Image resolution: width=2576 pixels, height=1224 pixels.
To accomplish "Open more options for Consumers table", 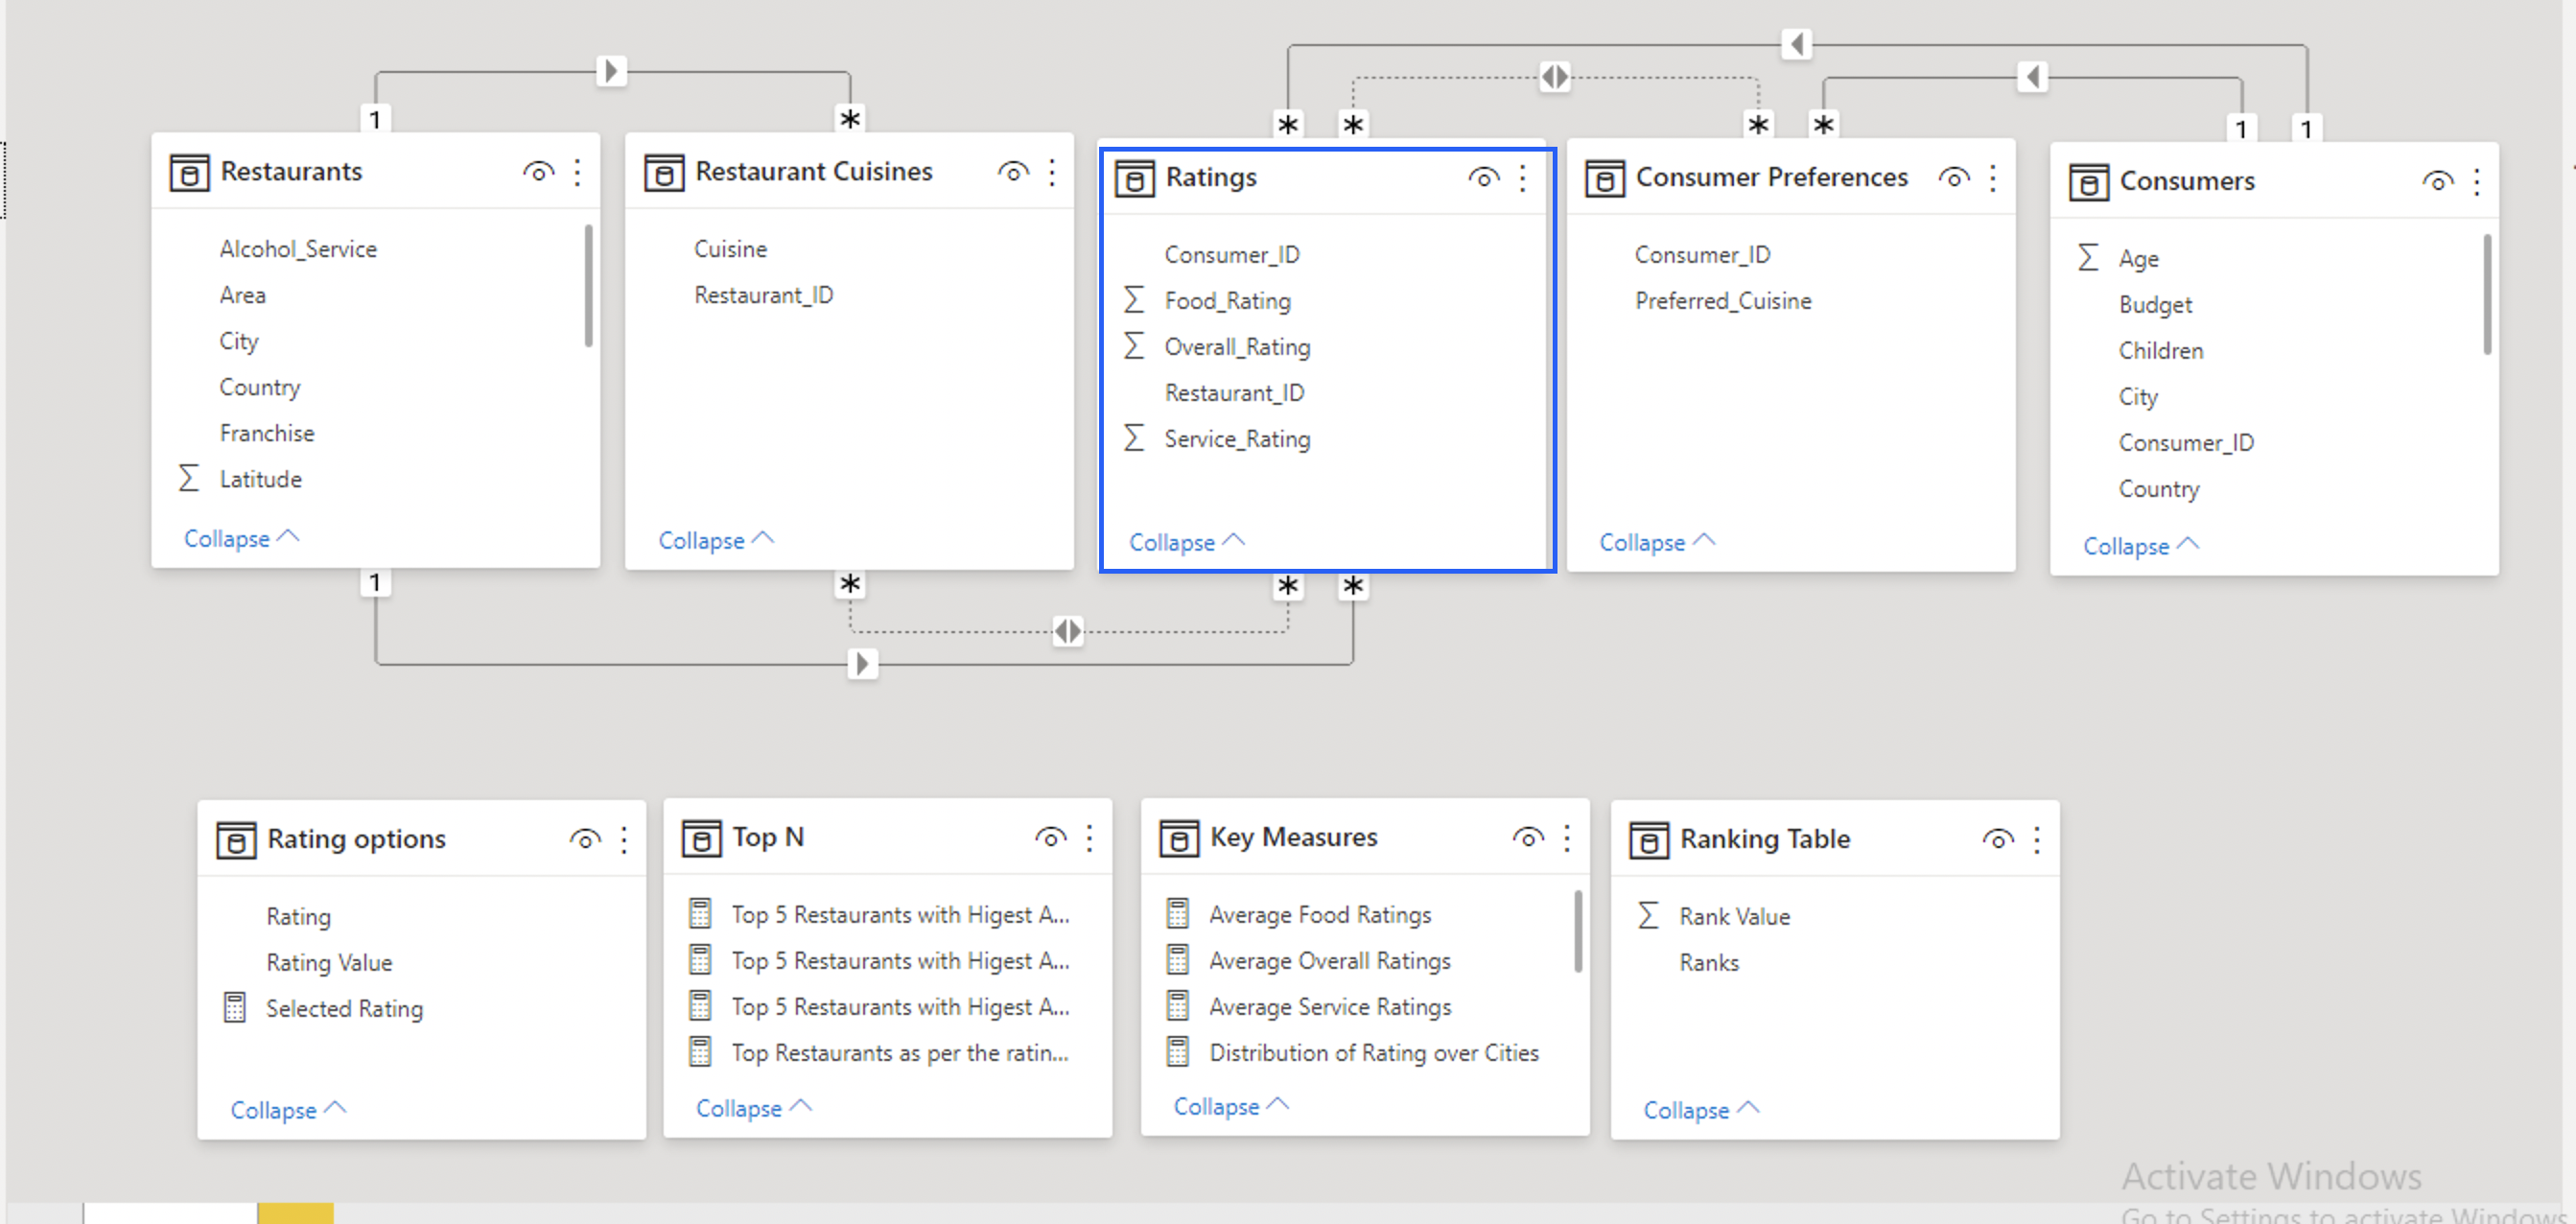I will click(x=2477, y=182).
